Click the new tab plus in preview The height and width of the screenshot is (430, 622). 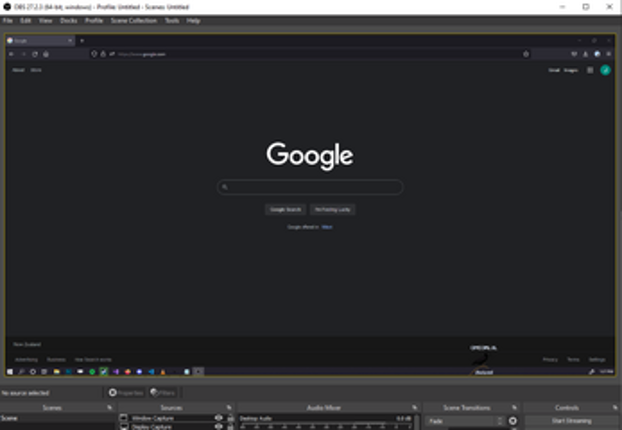82,40
